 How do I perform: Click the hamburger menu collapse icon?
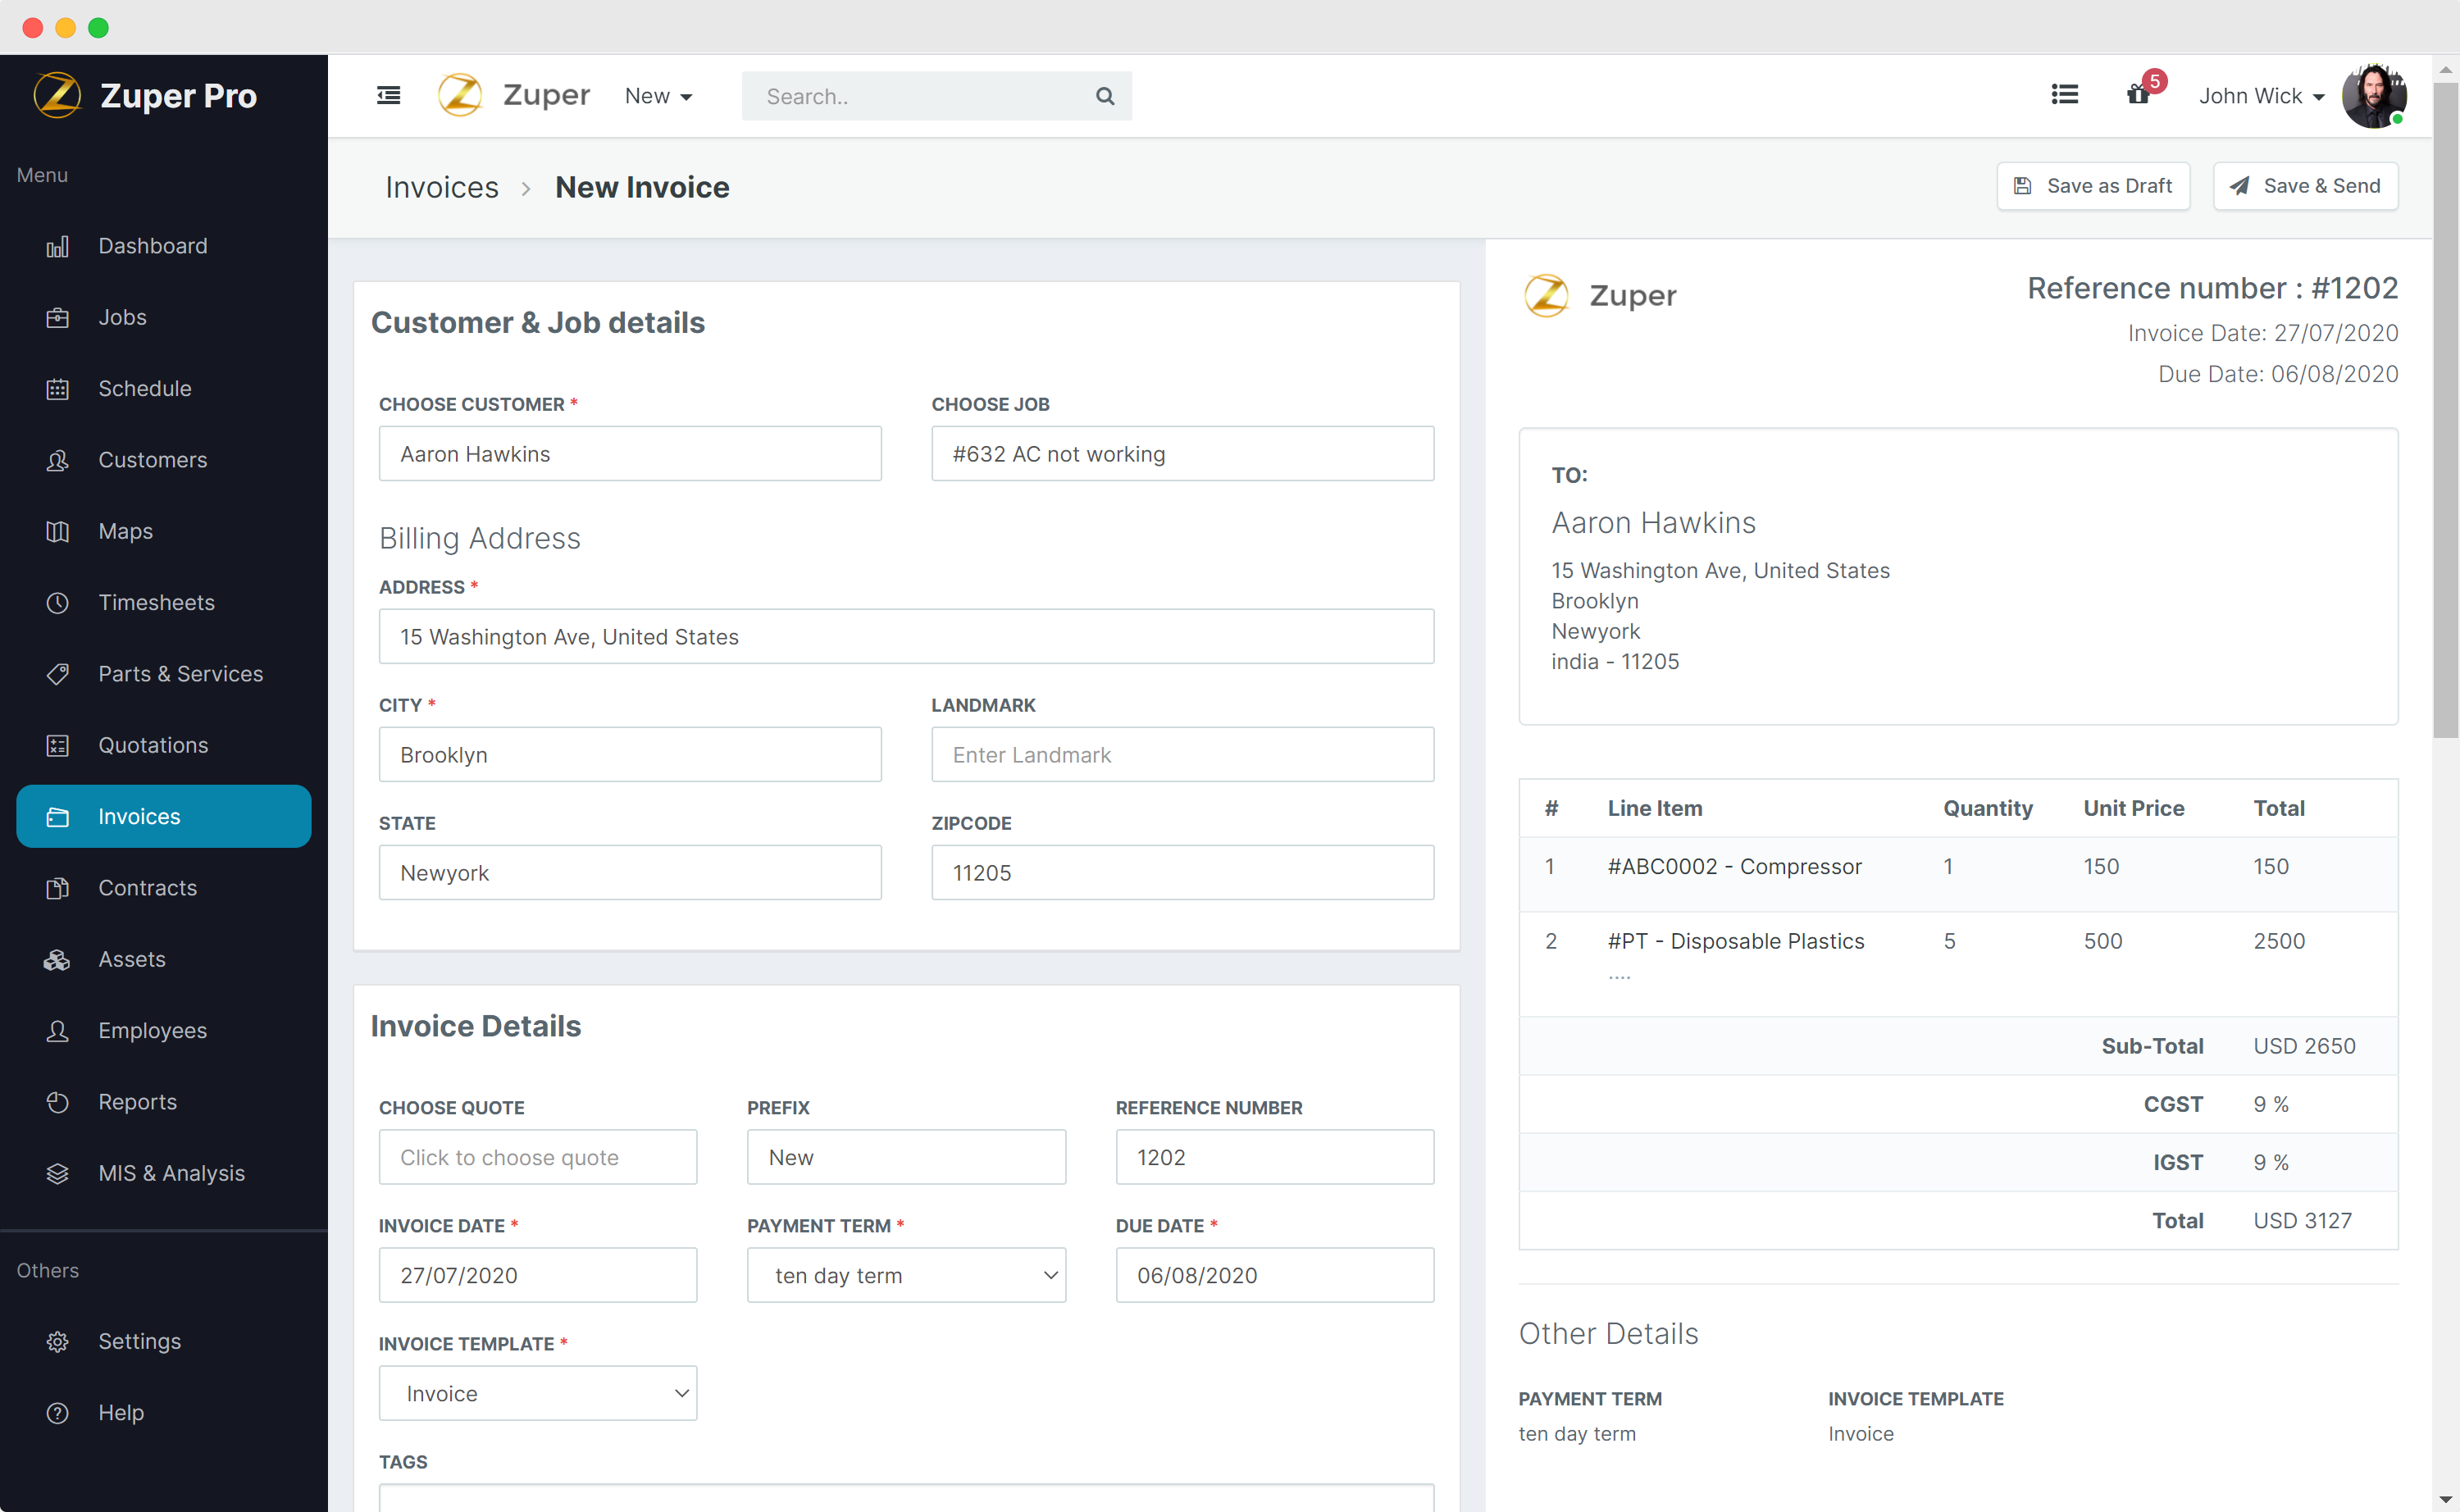click(x=389, y=96)
